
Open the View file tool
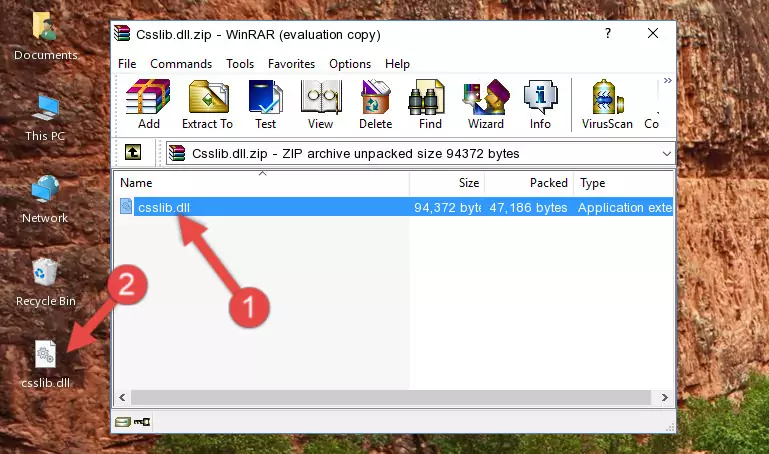(x=321, y=104)
